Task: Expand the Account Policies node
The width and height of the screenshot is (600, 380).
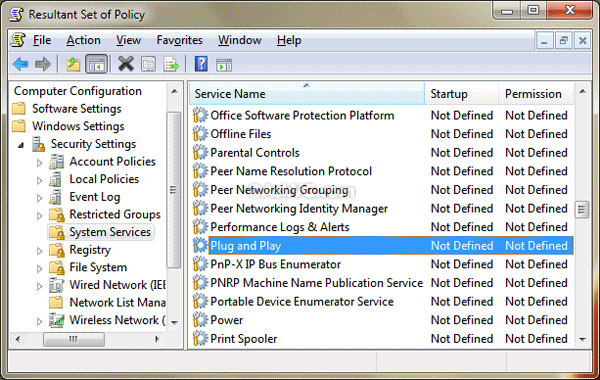Action: (x=39, y=163)
